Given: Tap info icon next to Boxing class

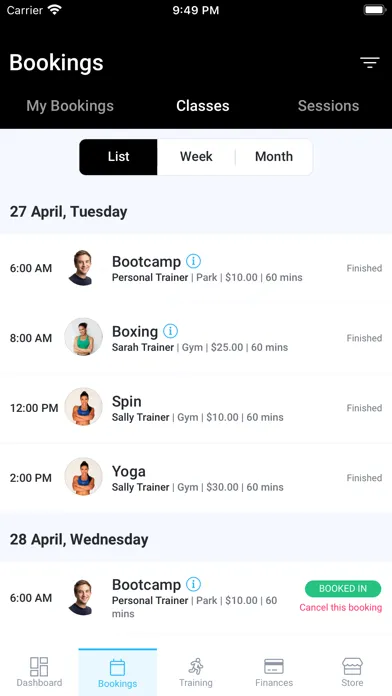Looking at the screenshot, I should coord(170,331).
